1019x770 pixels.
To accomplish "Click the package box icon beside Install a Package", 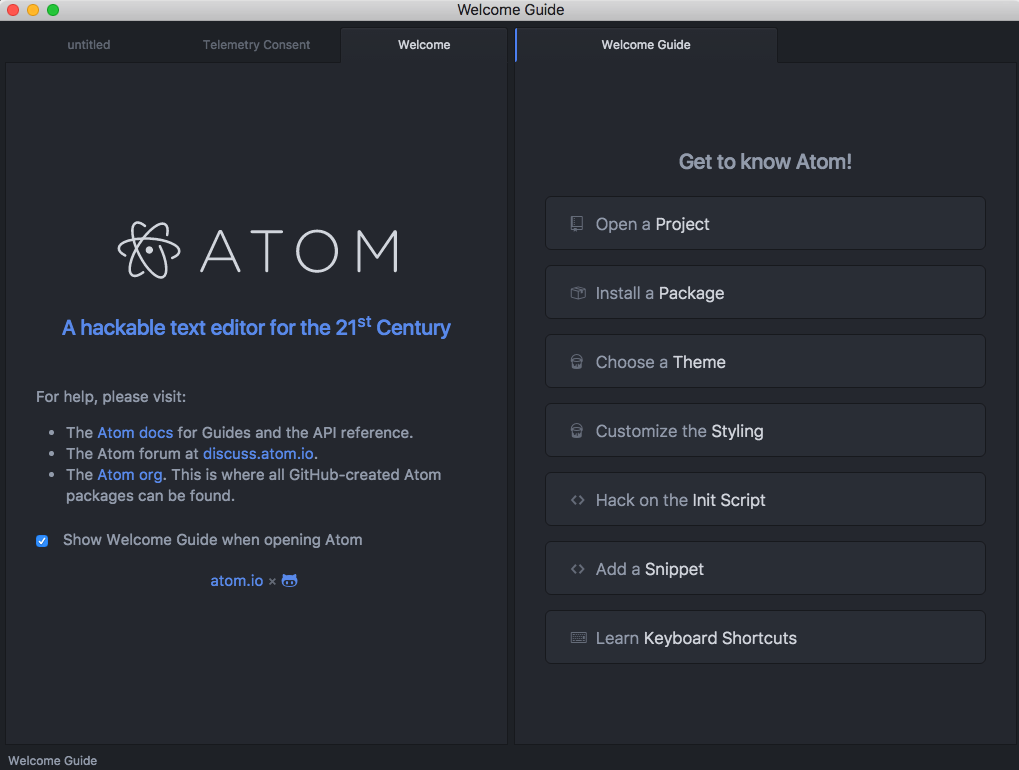I will (x=577, y=293).
